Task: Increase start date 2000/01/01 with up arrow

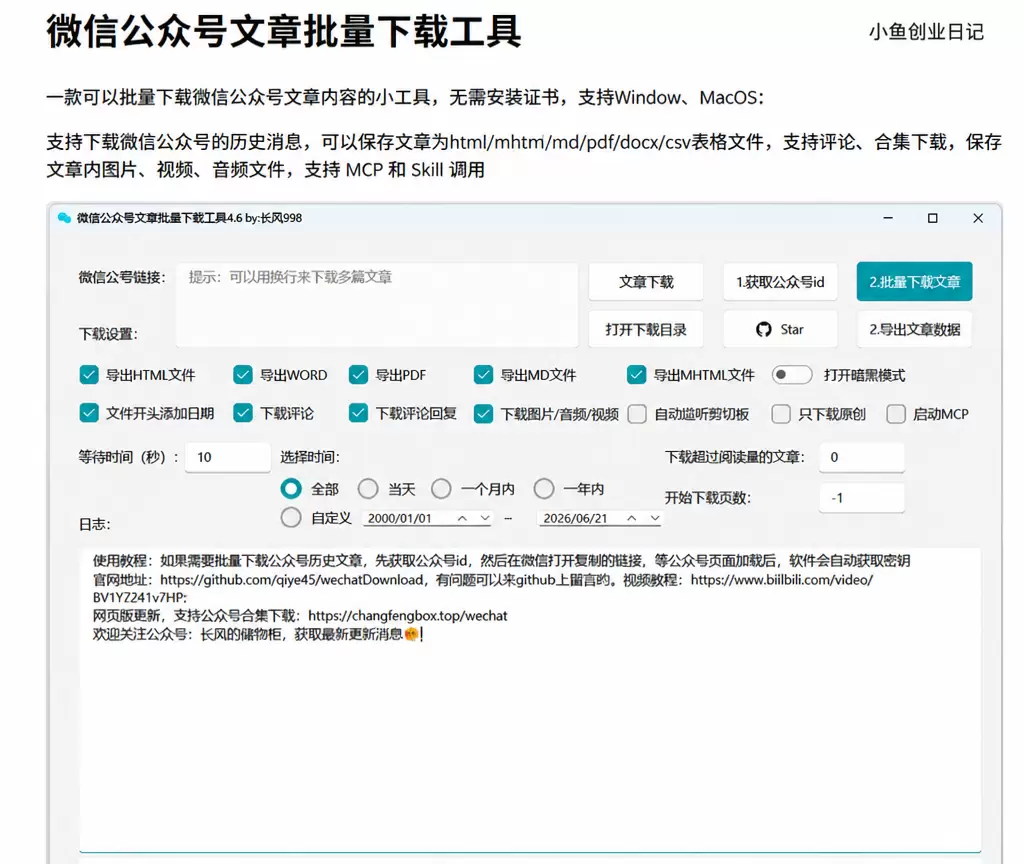Action: [x=462, y=518]
